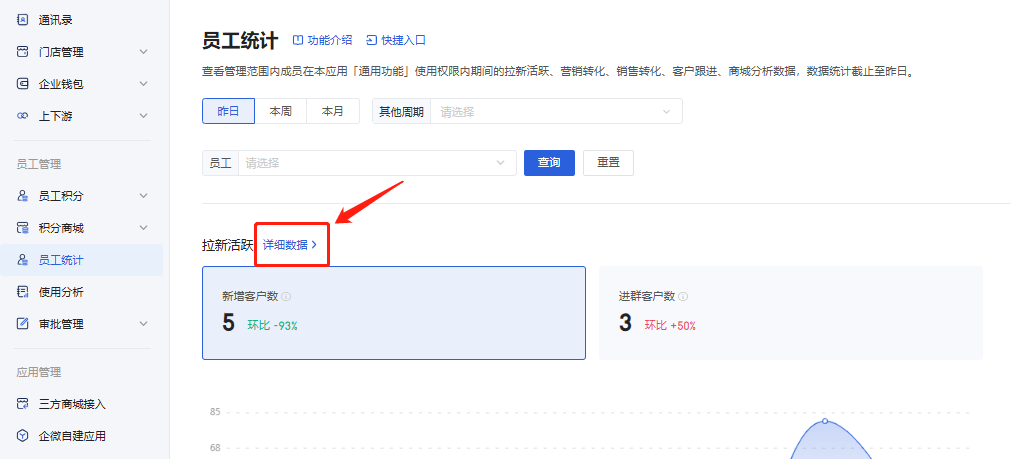This screenshot has height=459, width=1011.
Task: Click the 积分商城 shop icon
Action: [x=23, y=228]
